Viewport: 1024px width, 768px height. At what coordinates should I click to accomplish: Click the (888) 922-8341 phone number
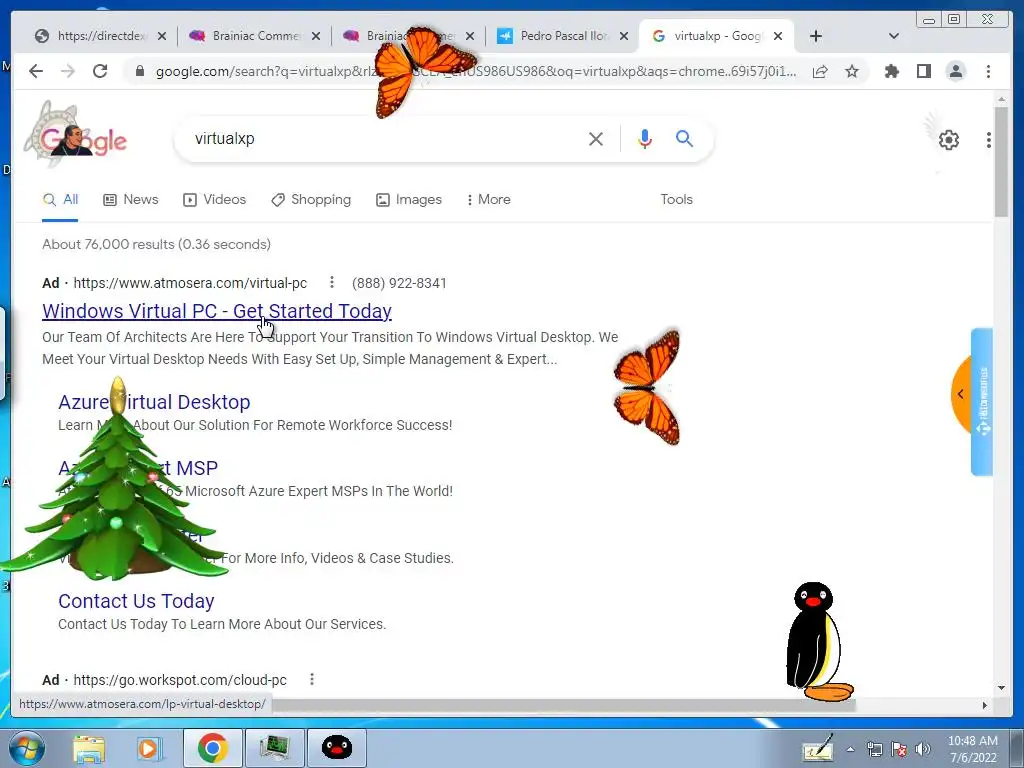pyautogui.click(x=399, y=283)
